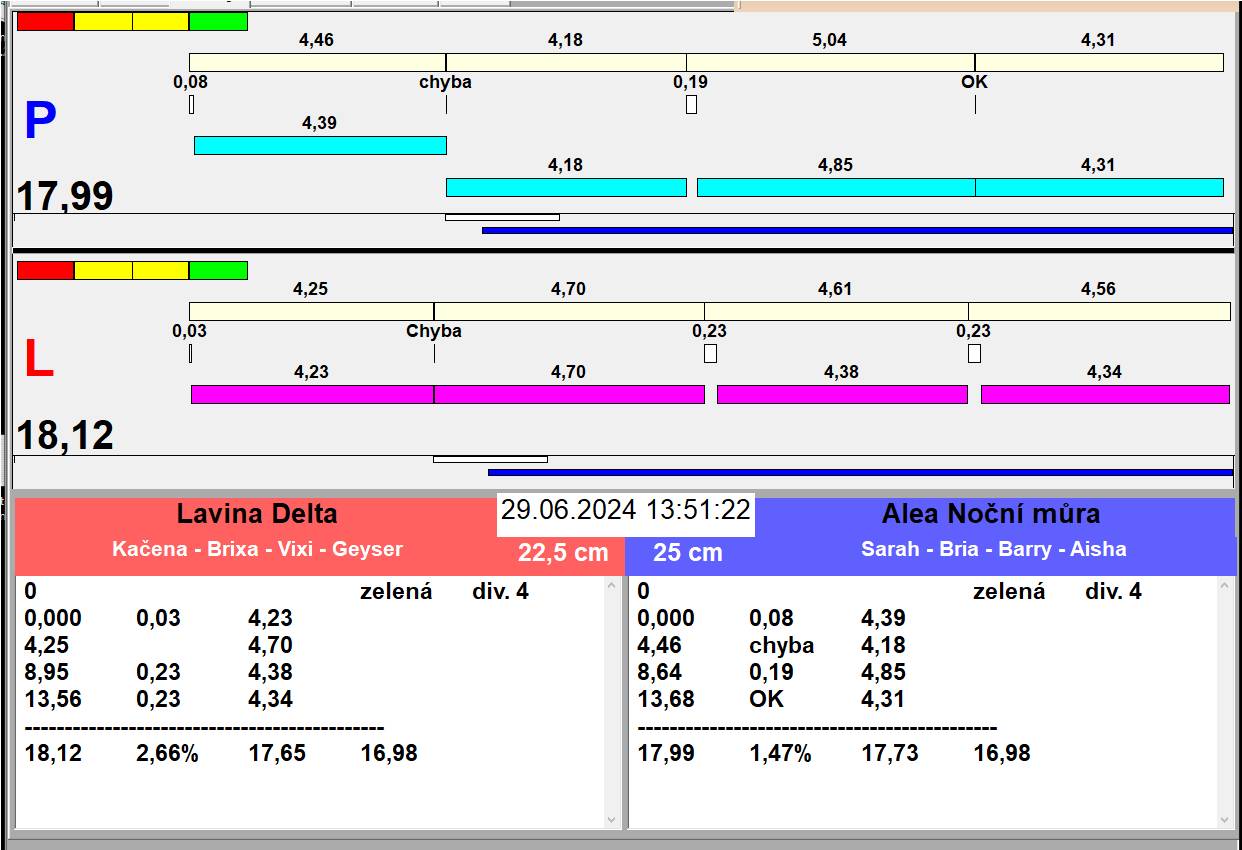The height and width of the screenshot is (850, 1242).
Task: Click the red start light in lane L
Action: point(46,270)
